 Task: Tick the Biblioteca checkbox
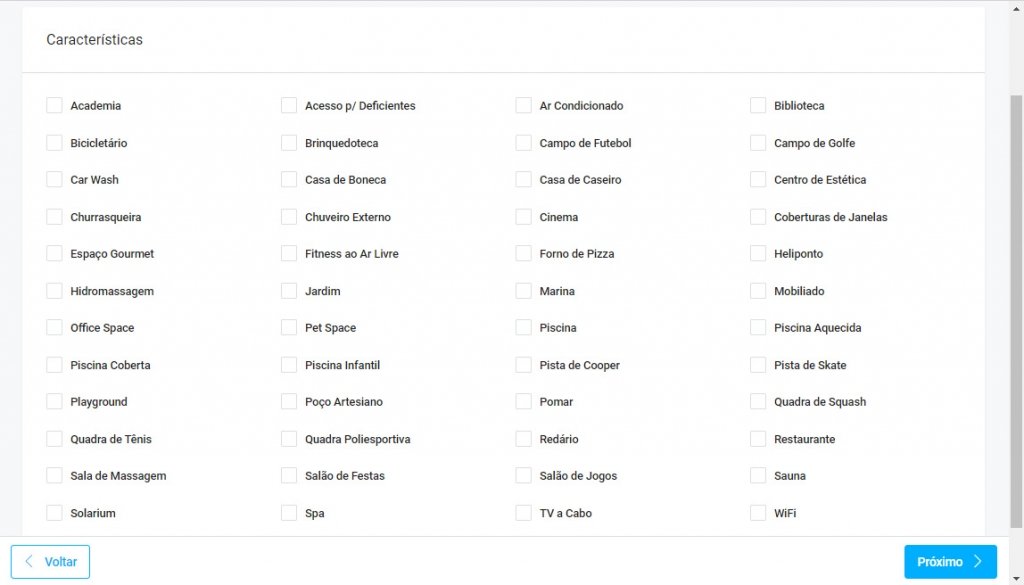coord(758,106)
